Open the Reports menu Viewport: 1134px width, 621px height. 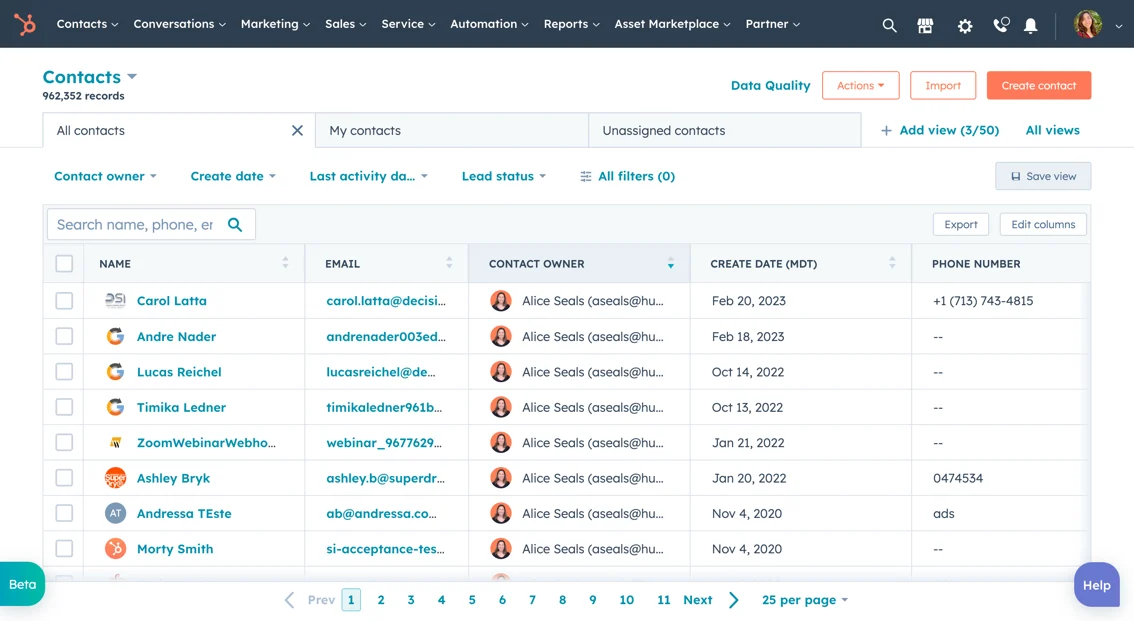(571, 24)
